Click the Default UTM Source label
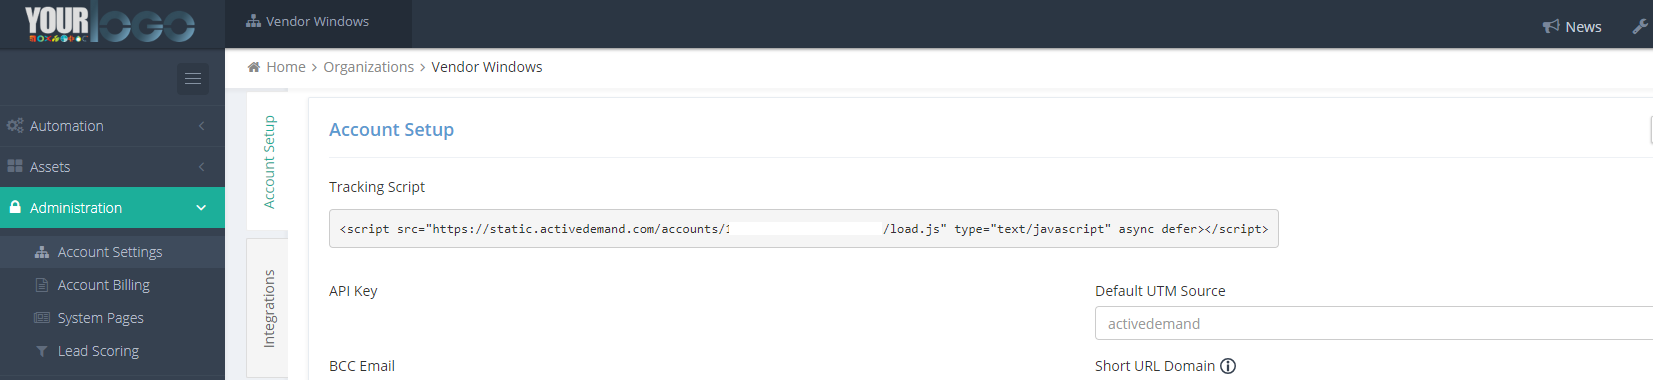 tap(1160, 291)
